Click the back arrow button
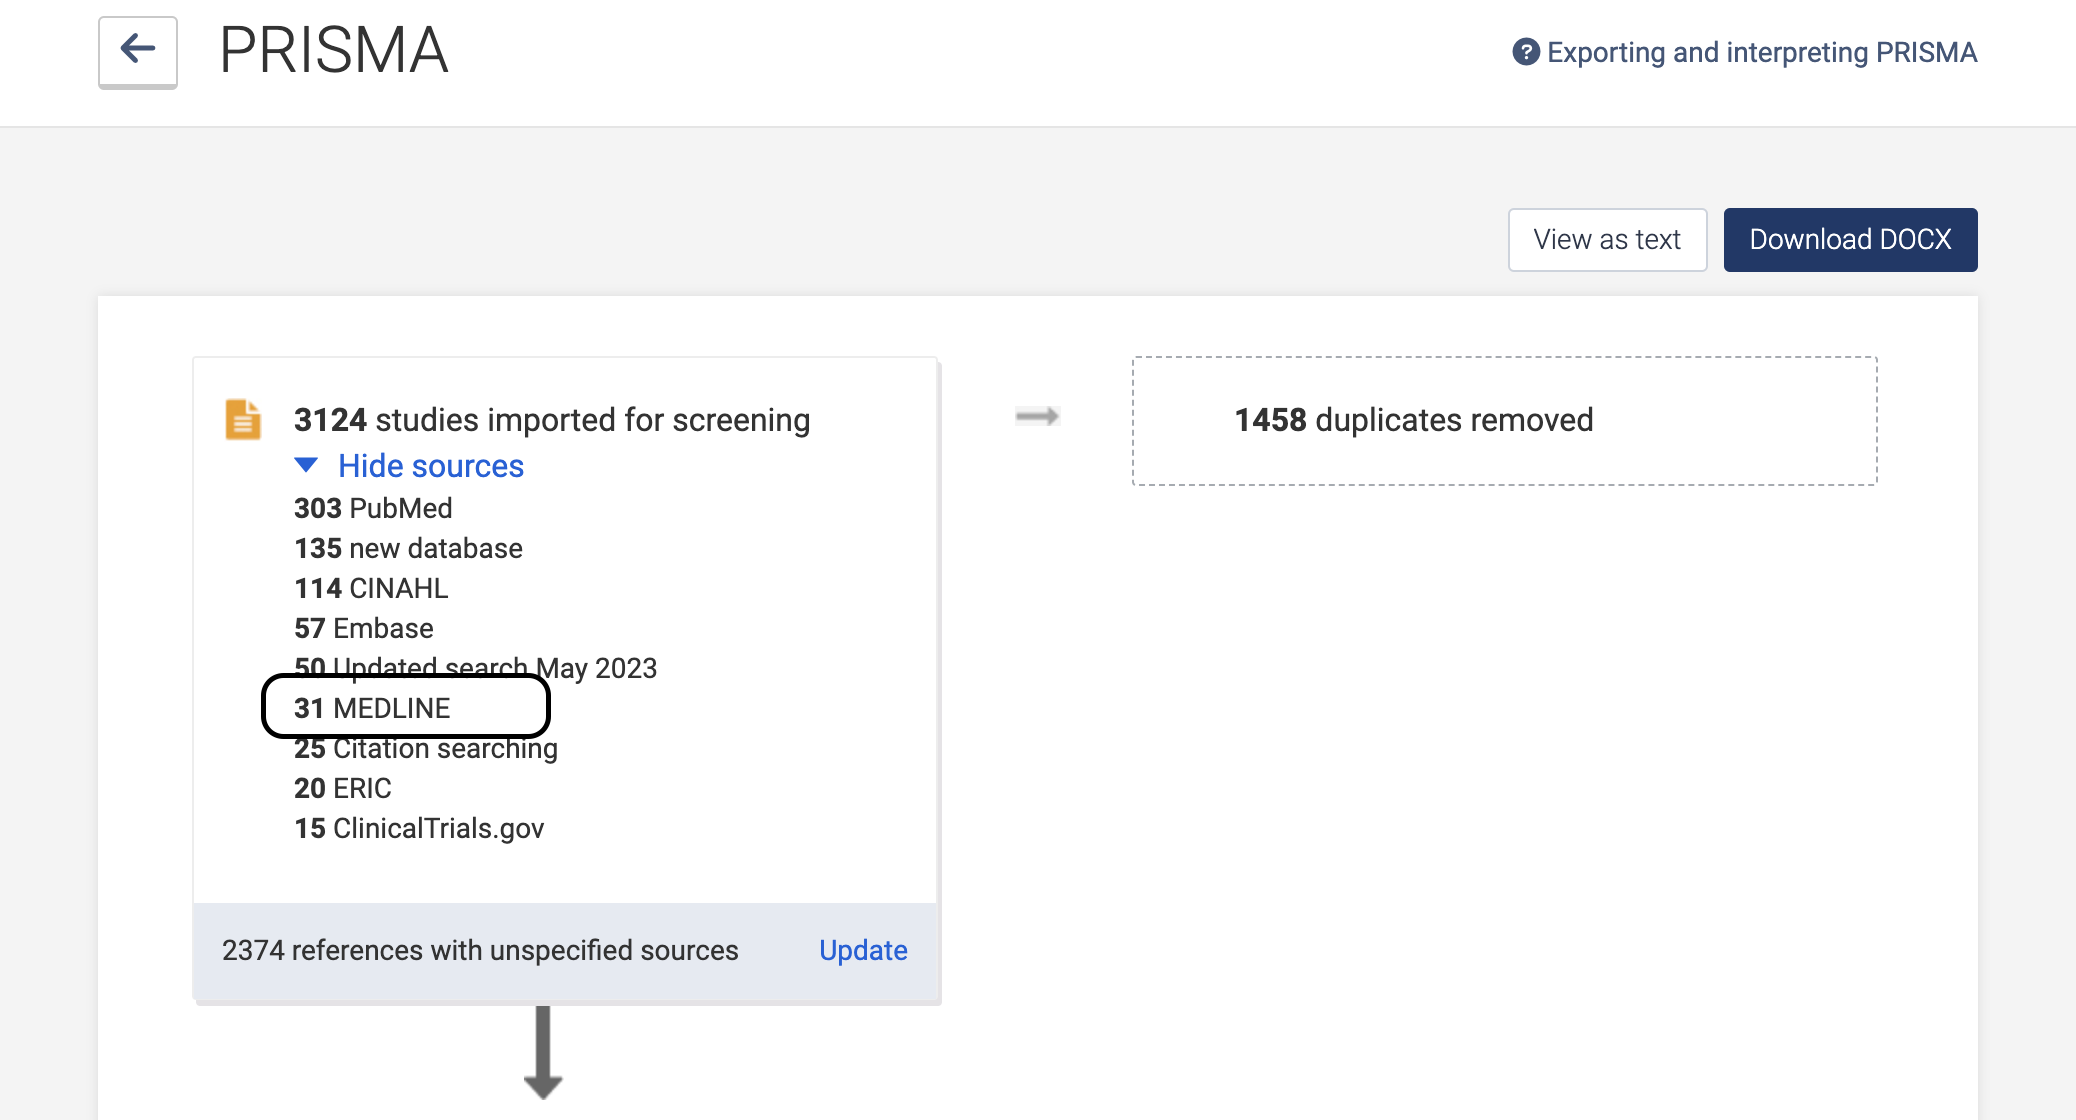This screenshot has height=1120, width=2076. [x=138, y=50]
